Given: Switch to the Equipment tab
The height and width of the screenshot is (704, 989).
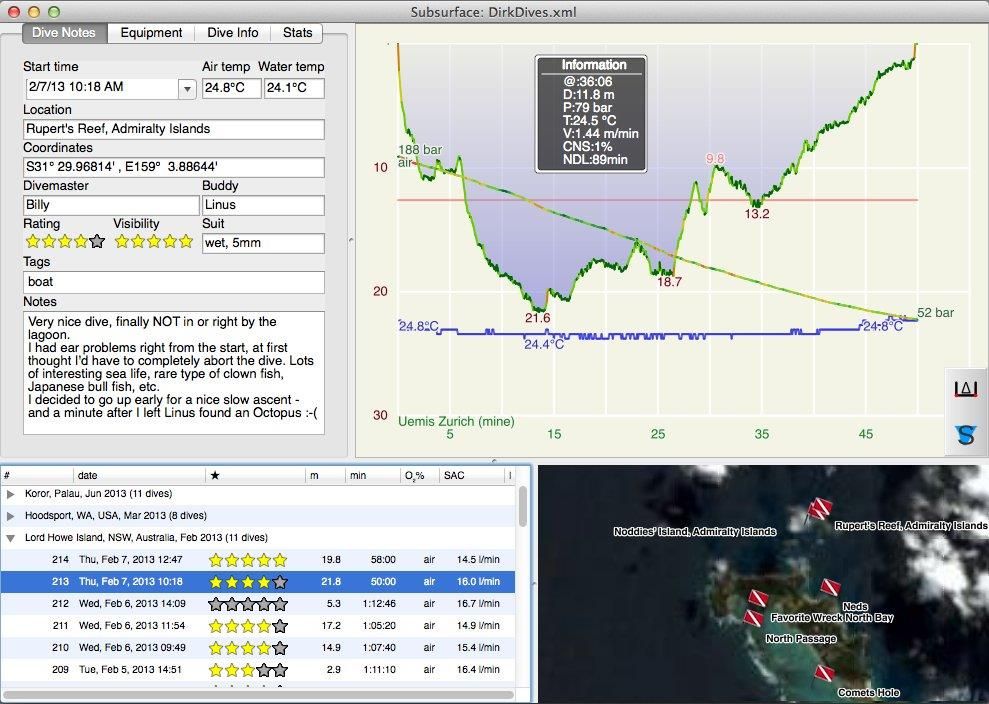Looking at the screenshot, I should point(151,32).
